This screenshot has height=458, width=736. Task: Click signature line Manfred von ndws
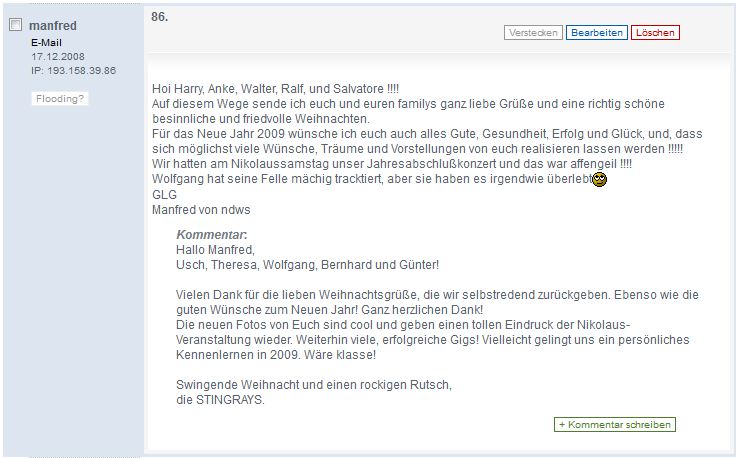tap(201, 210)
